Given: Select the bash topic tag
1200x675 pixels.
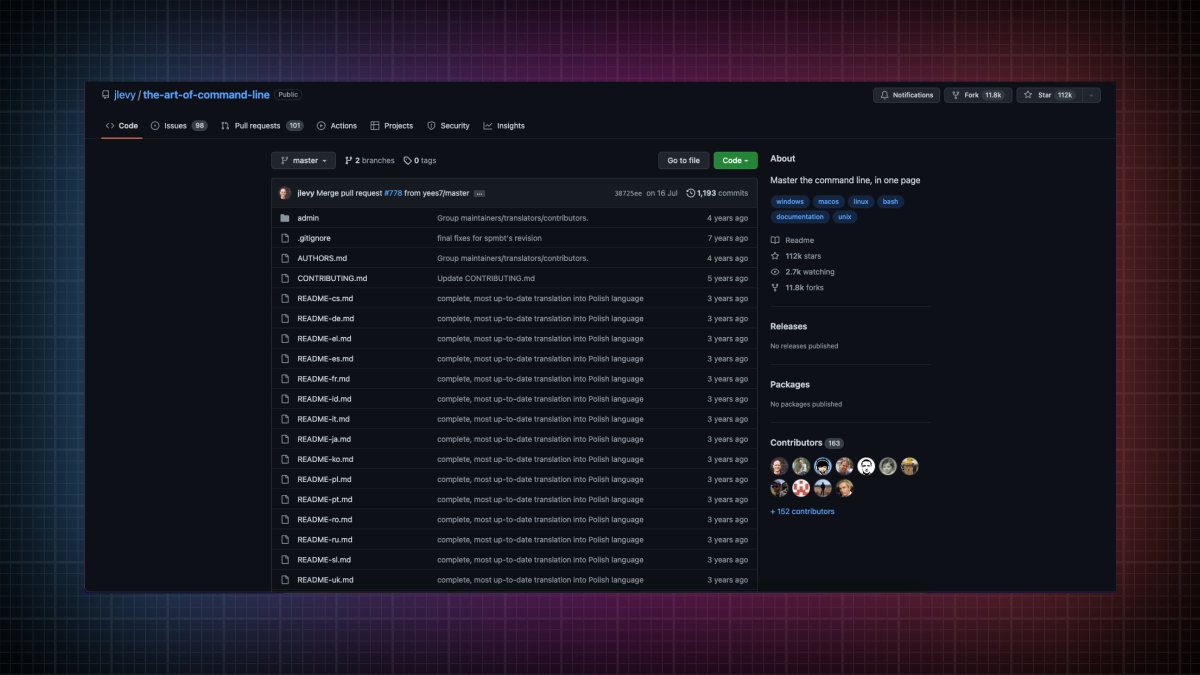Looking at the screenshot, I should tap(890, 202).
